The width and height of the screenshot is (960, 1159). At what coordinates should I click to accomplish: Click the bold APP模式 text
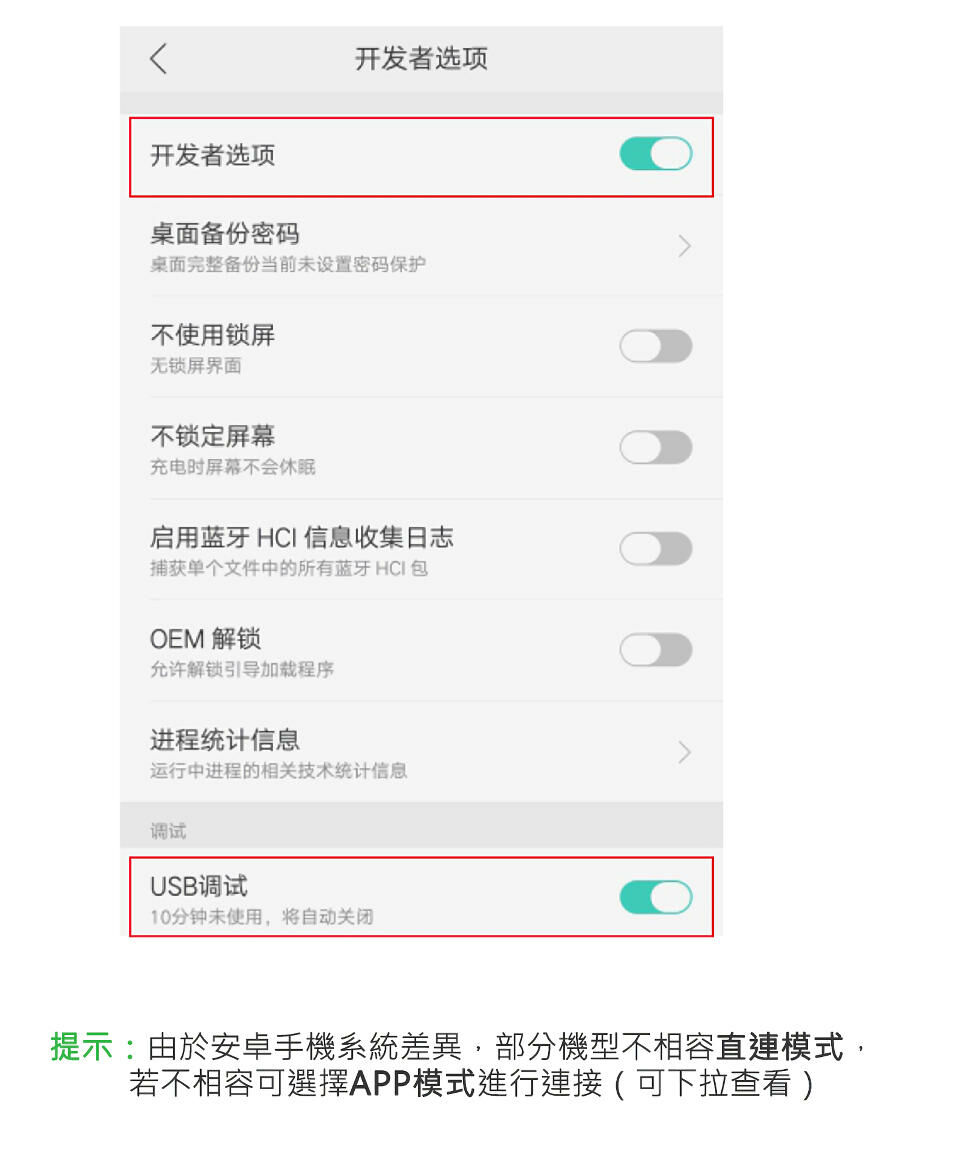pos(412,1083)
